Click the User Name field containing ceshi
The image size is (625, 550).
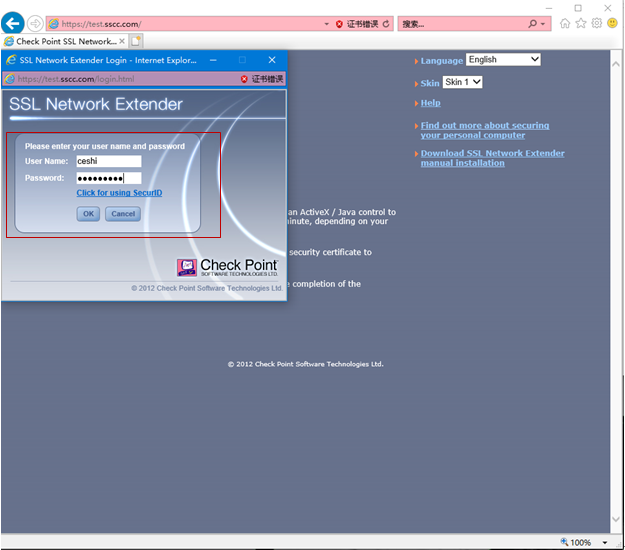click(x=109, y=161)
